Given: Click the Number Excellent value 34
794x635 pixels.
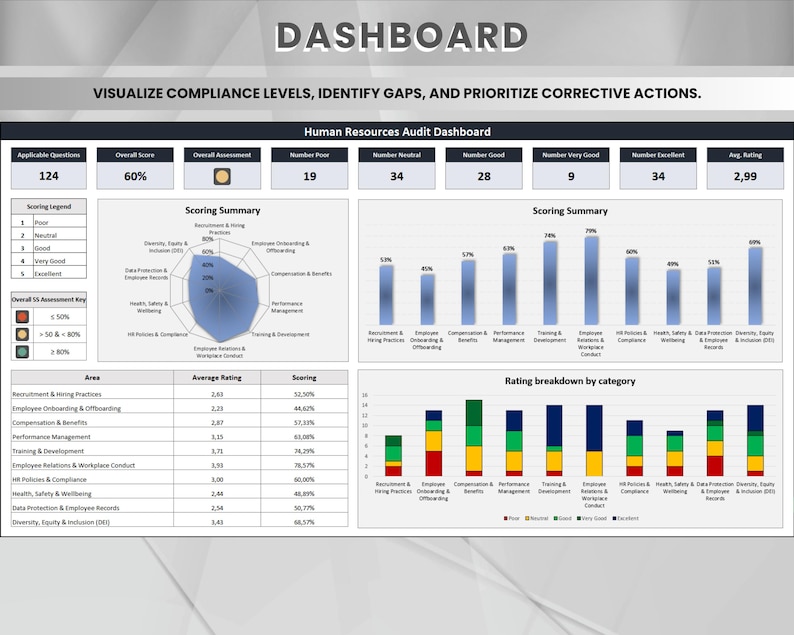Looking at the screenshot, I should click(658, 176).
